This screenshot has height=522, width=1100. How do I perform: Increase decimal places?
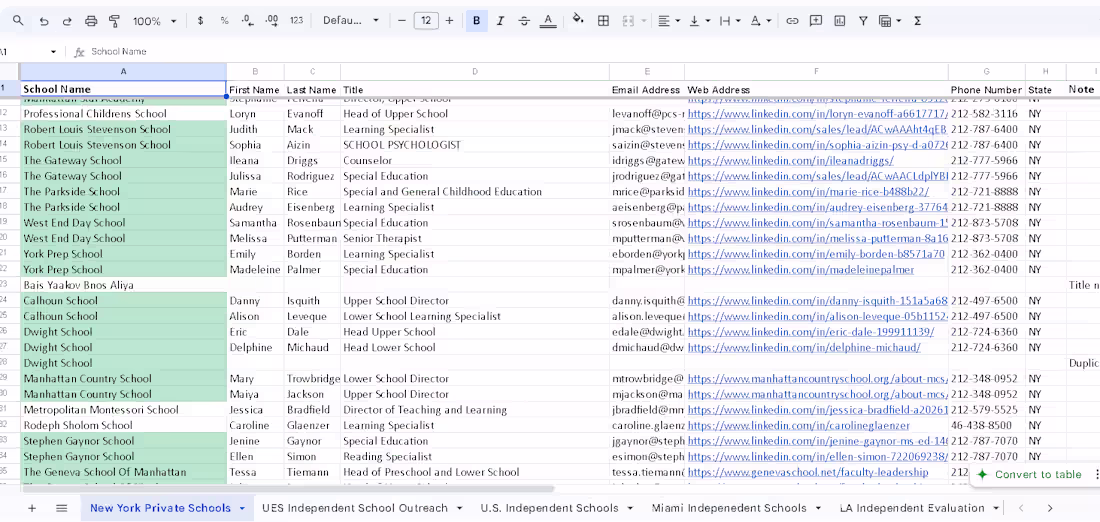pos(271,21)
